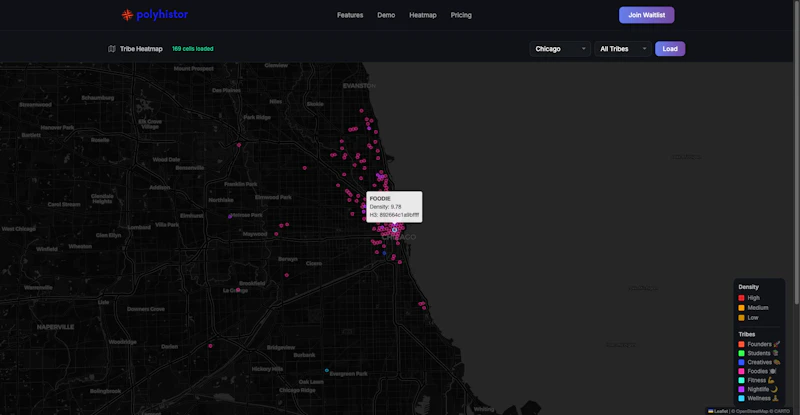Viewport: 800px width, 415px height.
Task: Click the page vertical scrollbar
Action: click(797, 153)
